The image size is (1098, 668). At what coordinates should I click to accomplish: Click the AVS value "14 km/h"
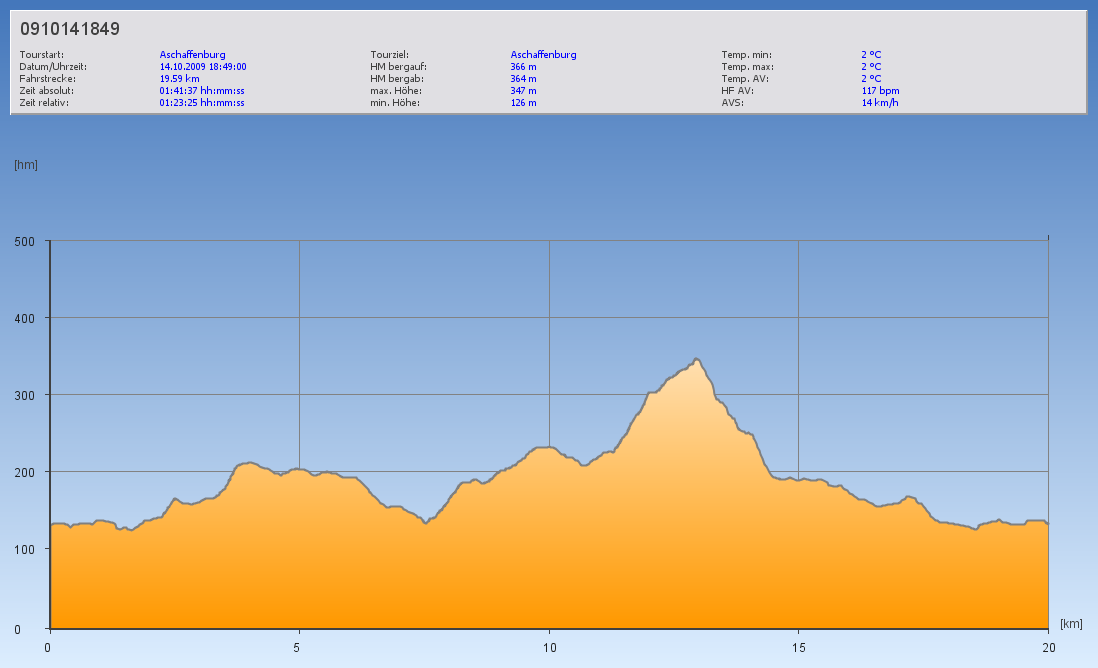point(879,102)
